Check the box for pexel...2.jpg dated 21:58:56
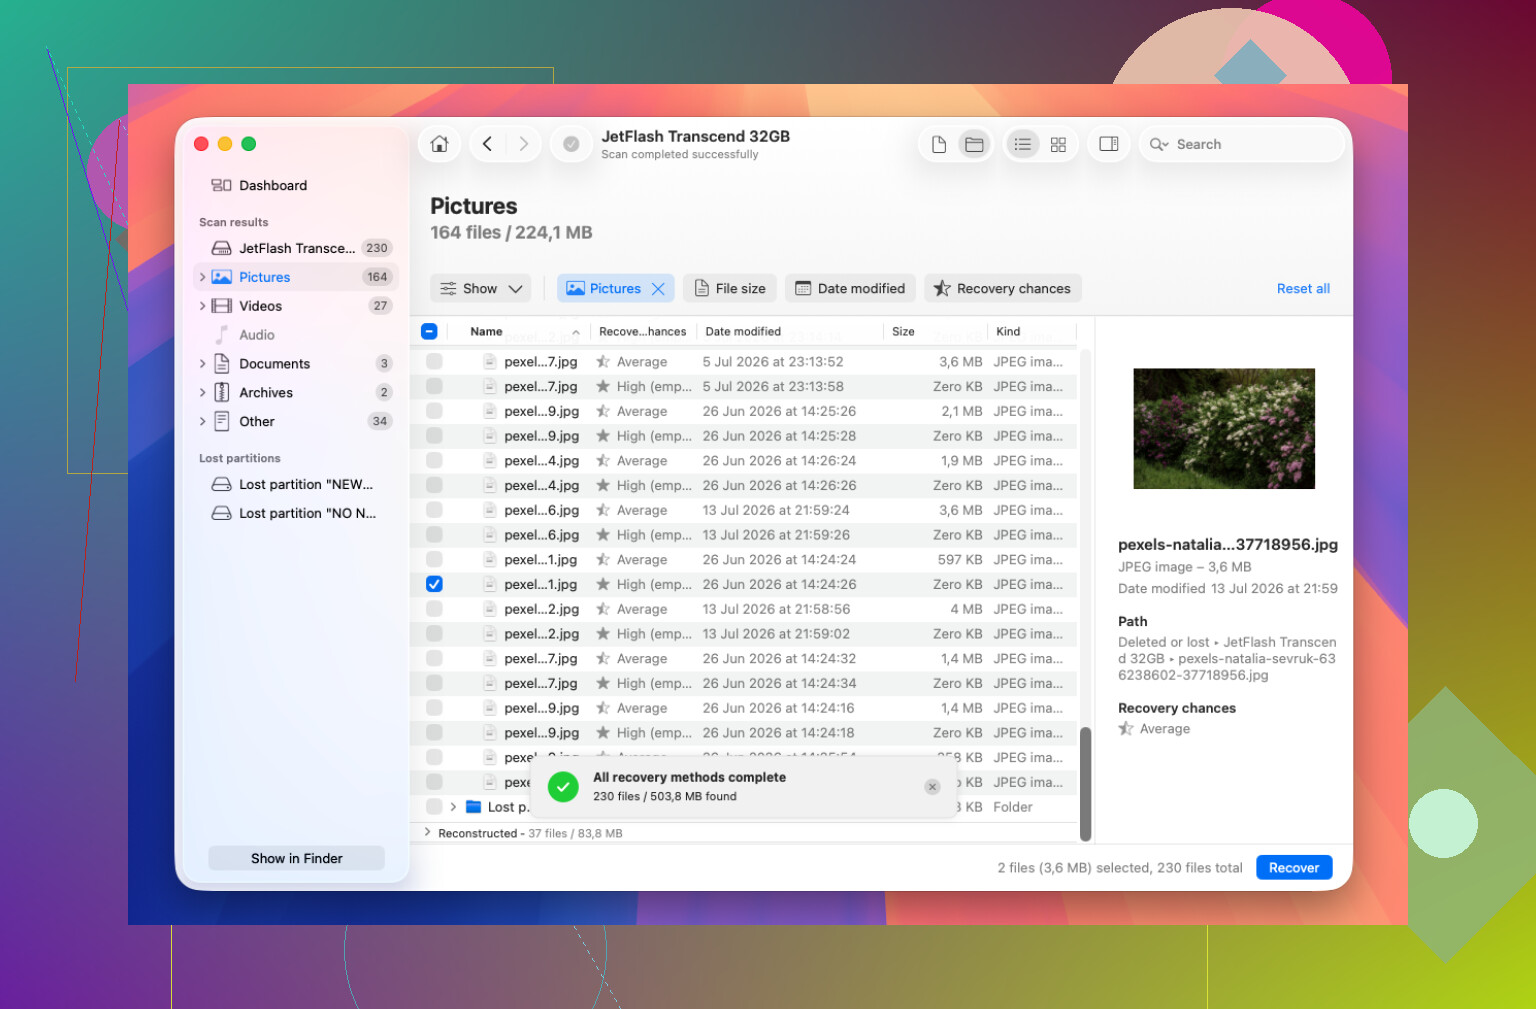Image resolution: width=1536 pixels, height=1009 pixels. pyautogui.click(x=434, y=609)
